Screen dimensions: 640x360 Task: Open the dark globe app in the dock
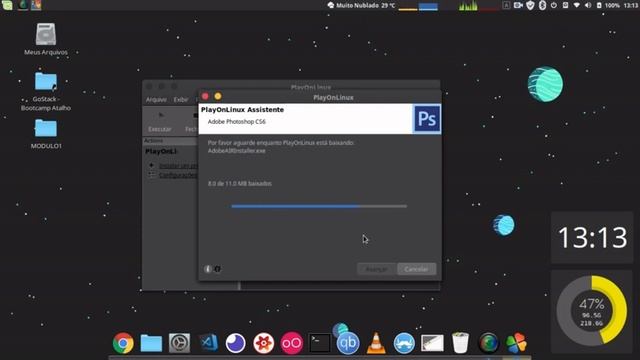pyautogui.click(x=489, y=343)
